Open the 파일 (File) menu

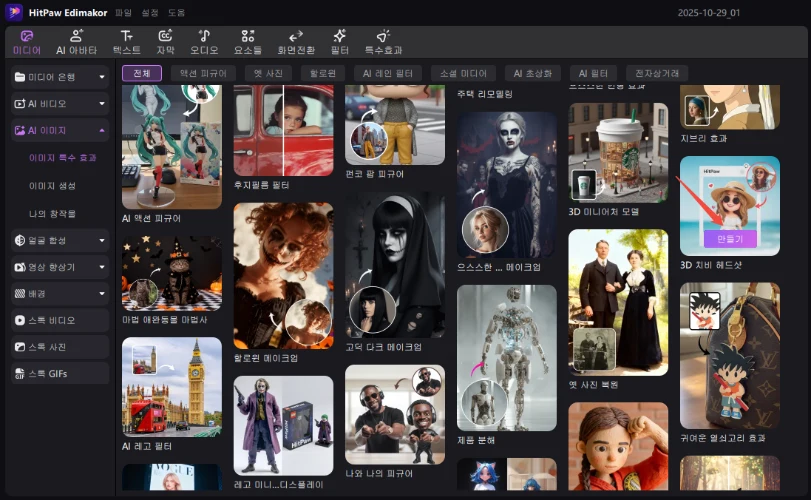123,12
